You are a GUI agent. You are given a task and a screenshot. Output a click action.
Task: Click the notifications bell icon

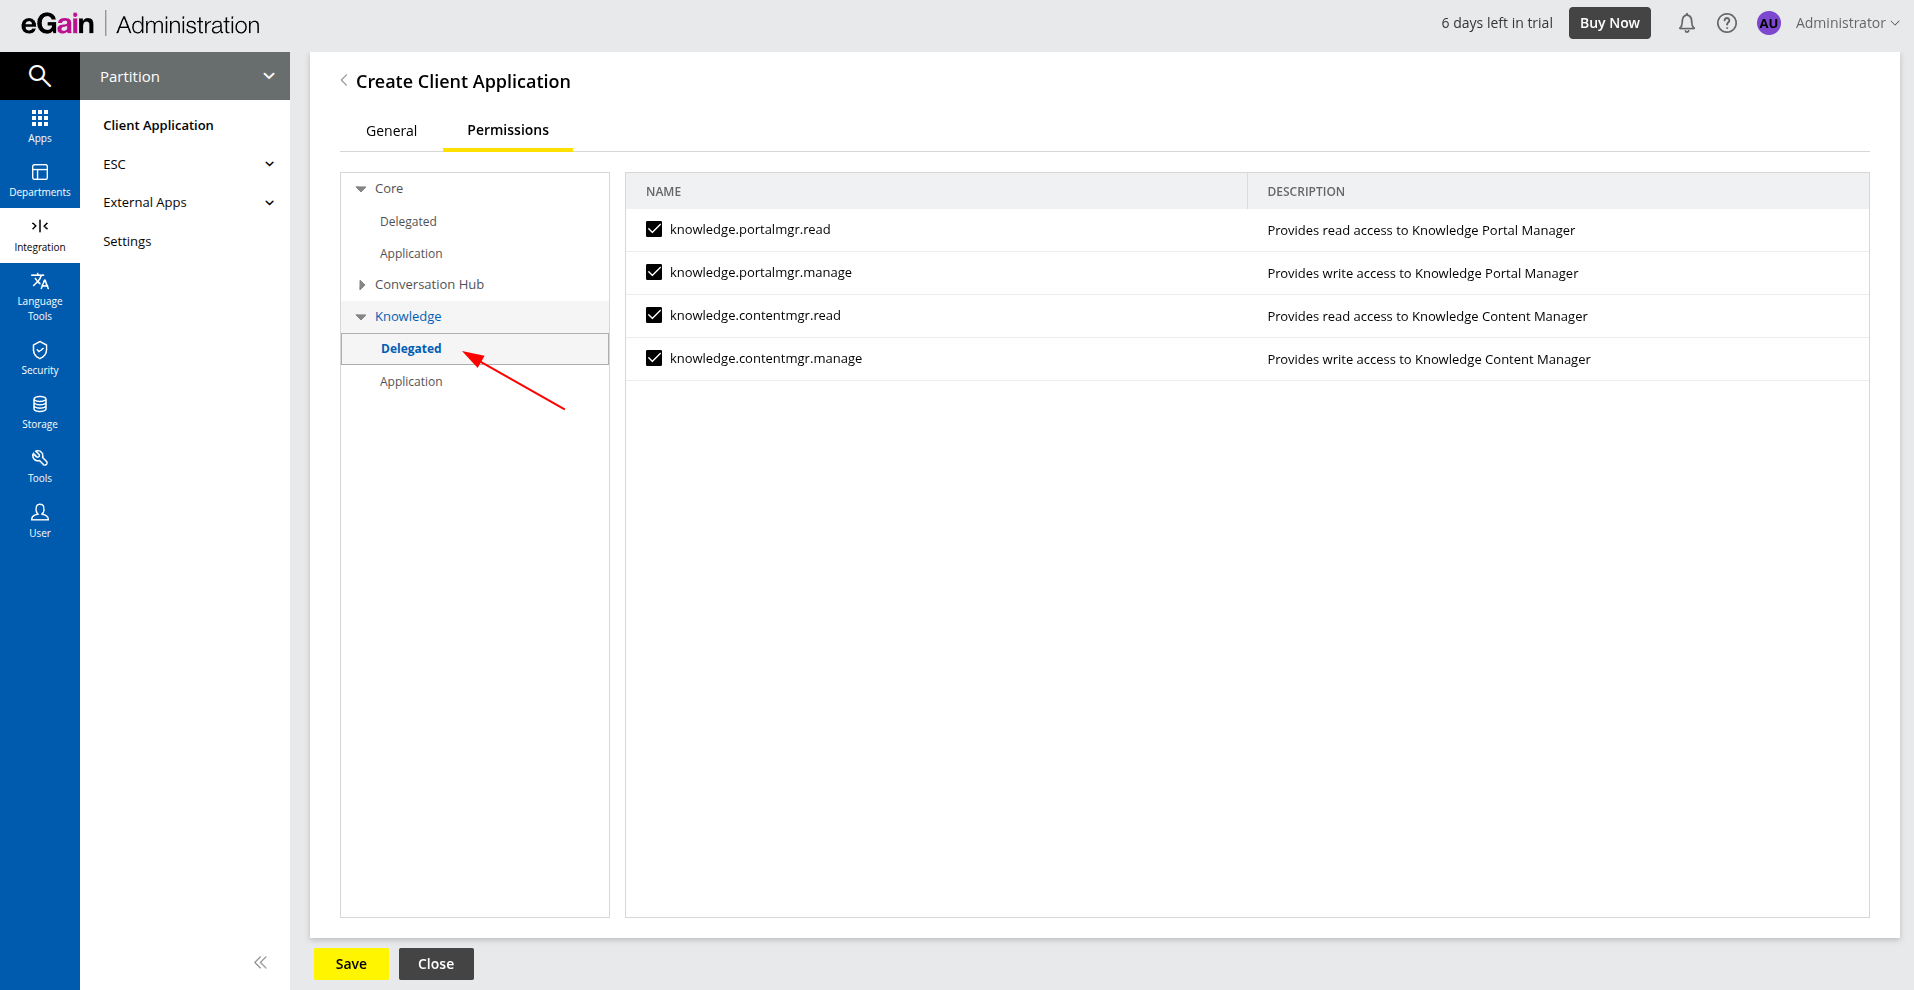click(1686, 23)
